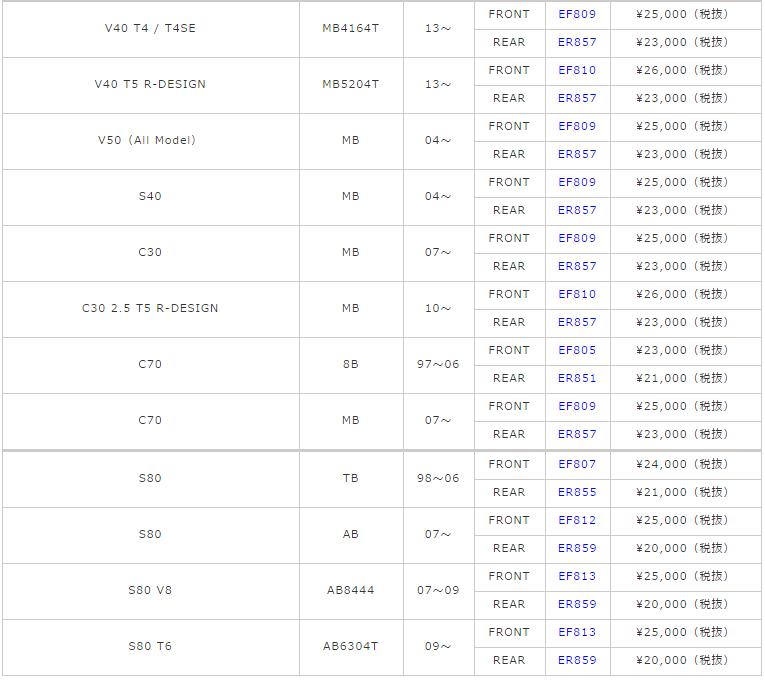
Task: Open EF809 front link for S40
Action: coord(577,182)
